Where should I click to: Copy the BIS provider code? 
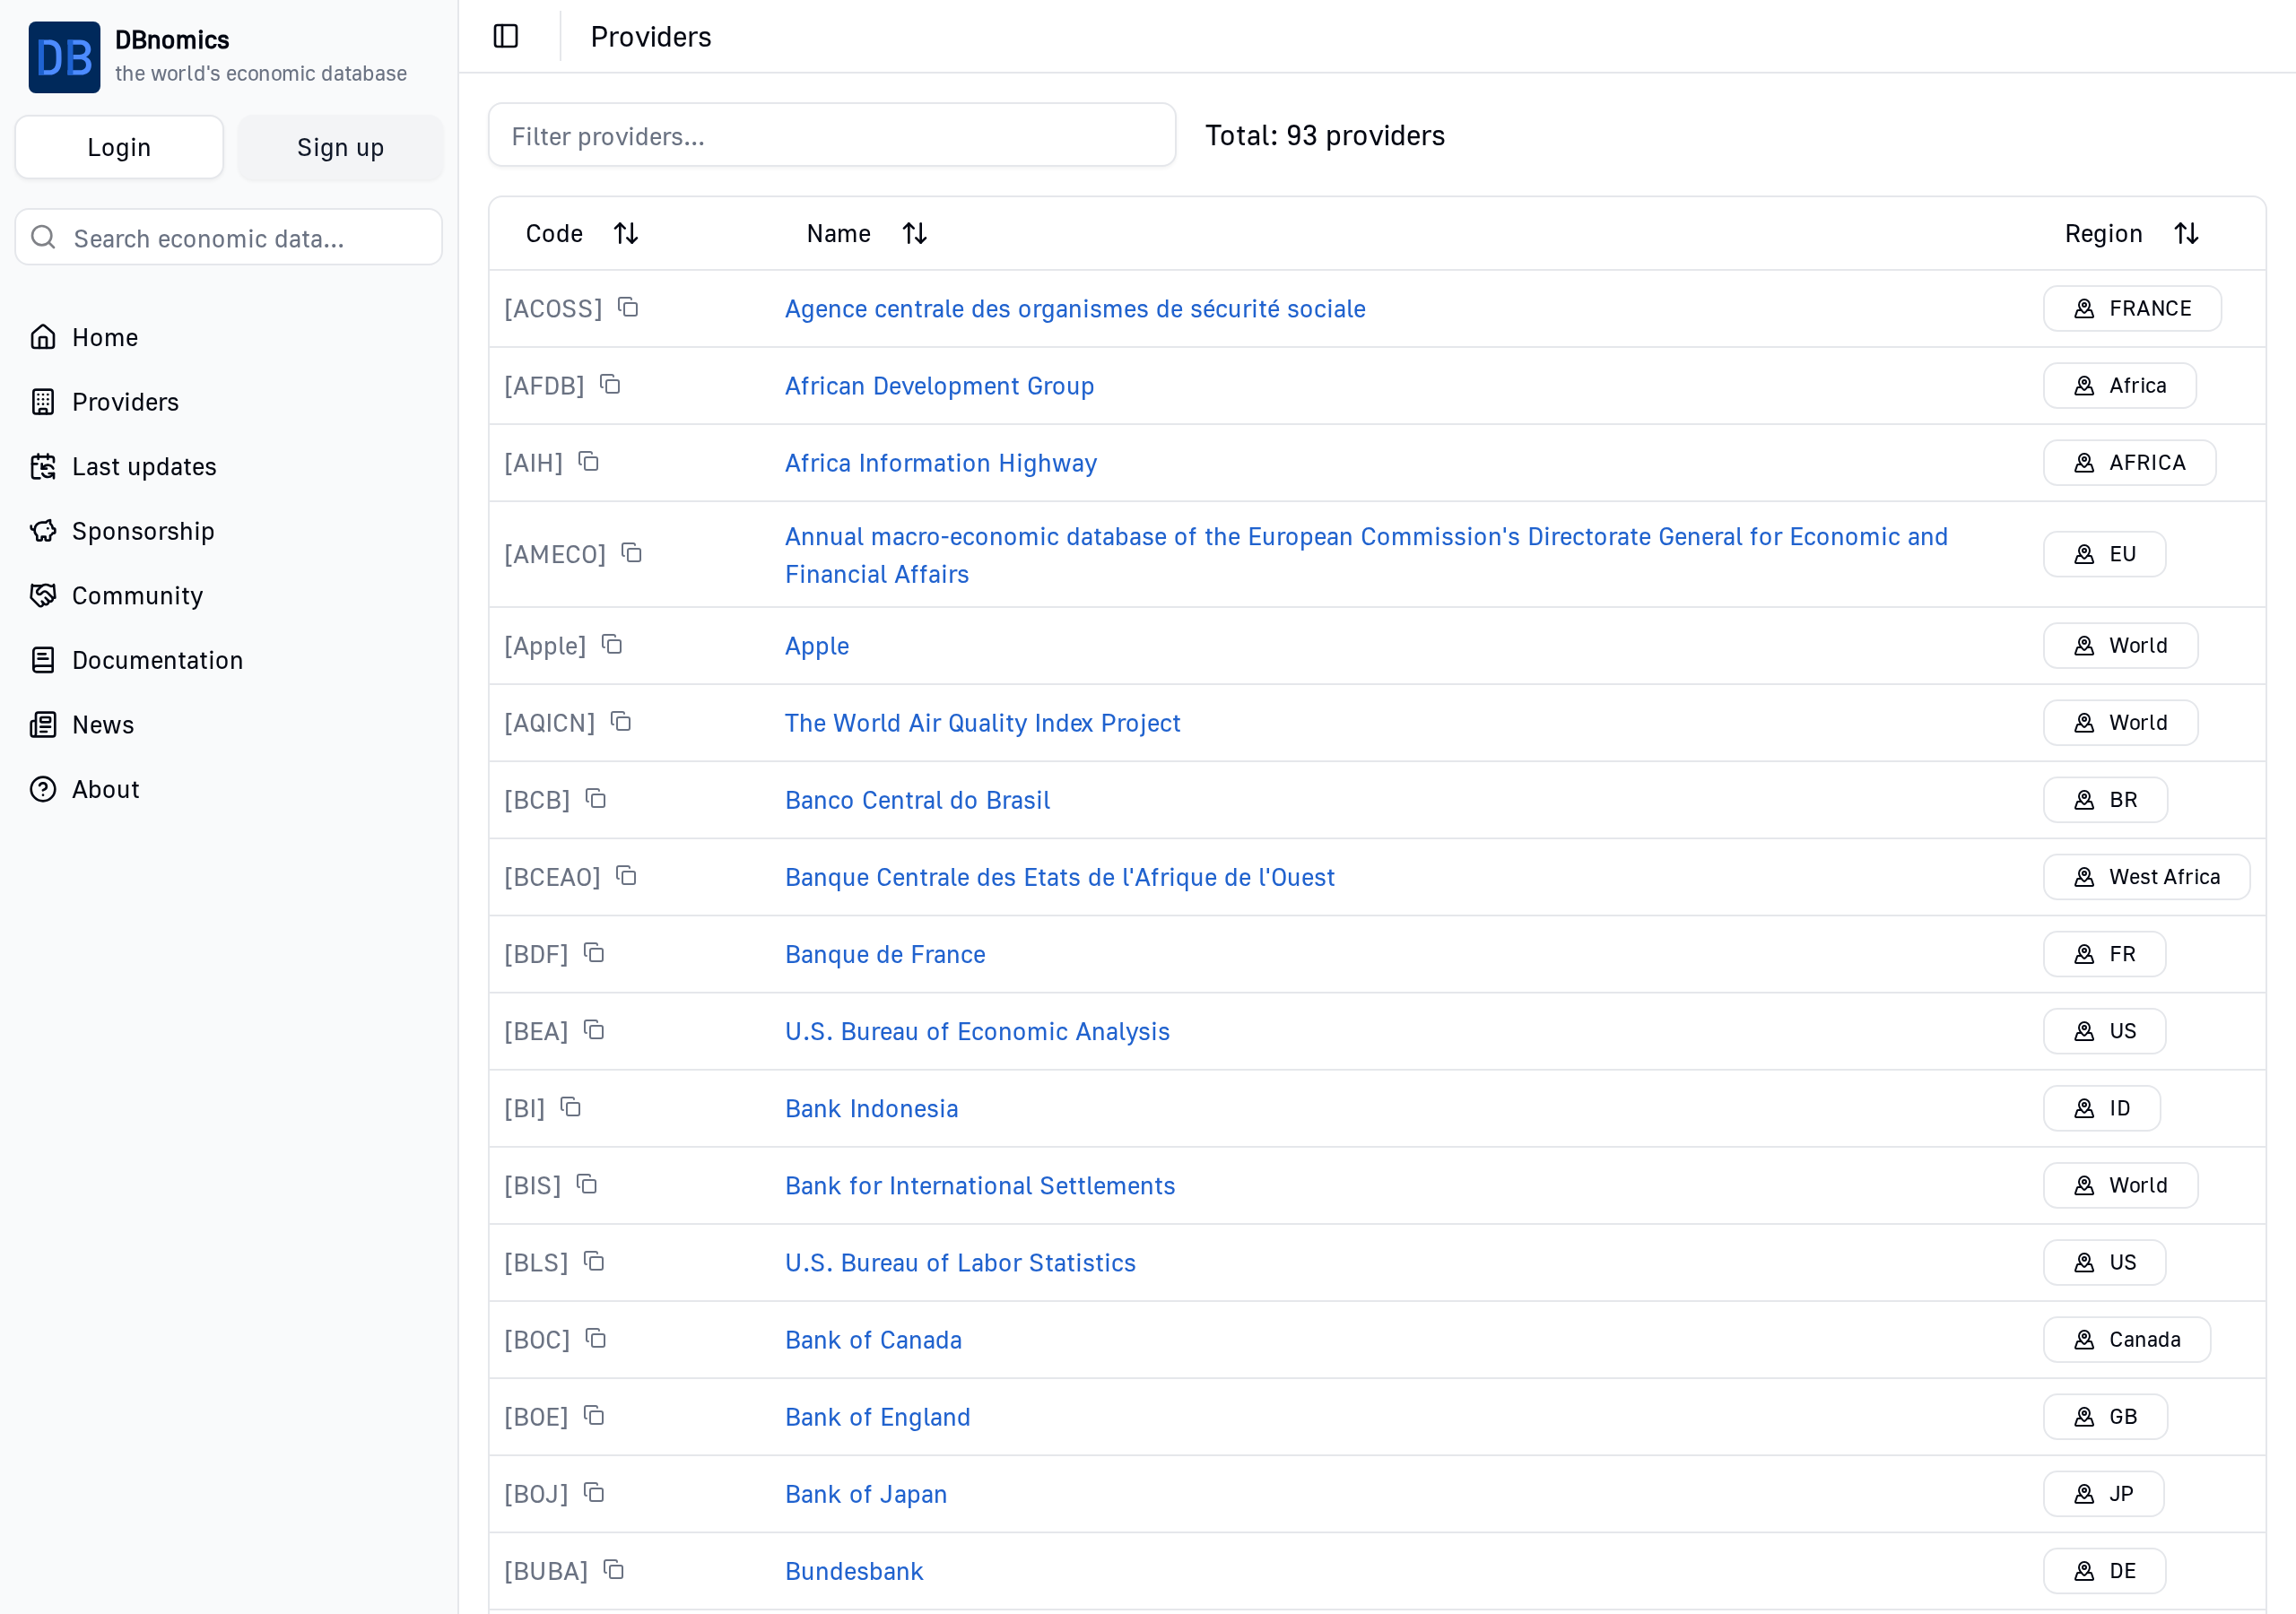coord(587,1183)
